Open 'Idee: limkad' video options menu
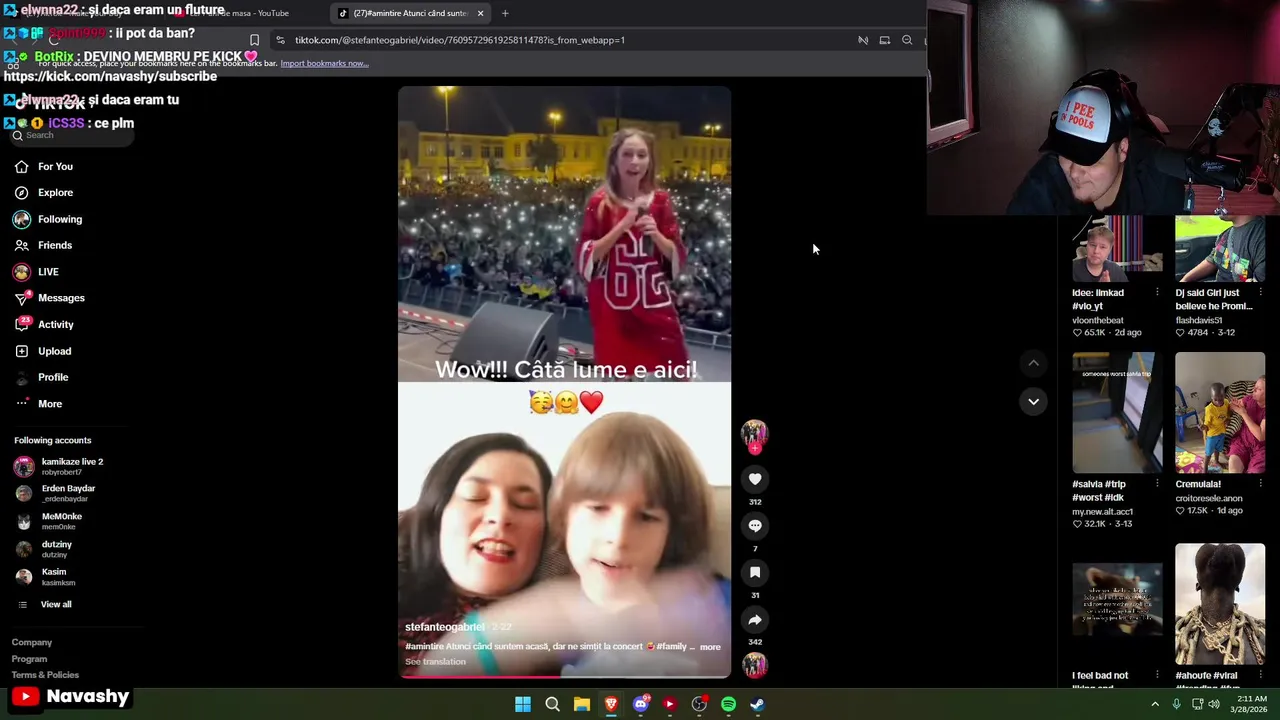Screen dimensions: 1280x720 (x=1157, y=293)
